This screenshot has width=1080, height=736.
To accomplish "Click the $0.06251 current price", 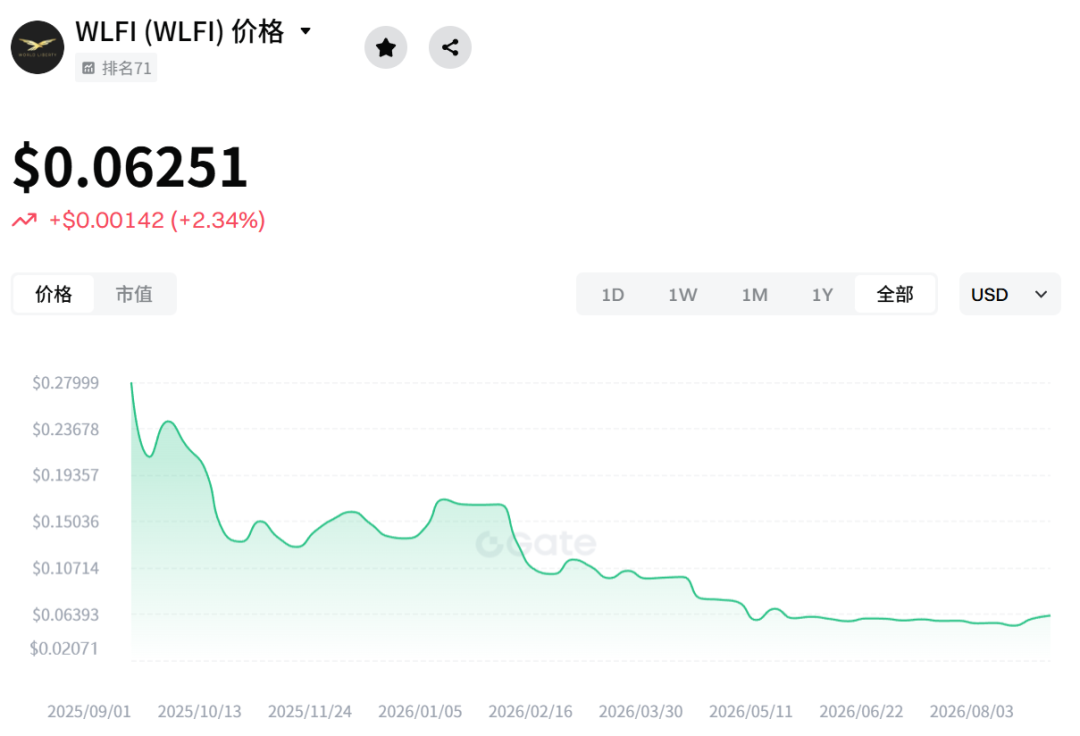I will click(x=130, y=167).
